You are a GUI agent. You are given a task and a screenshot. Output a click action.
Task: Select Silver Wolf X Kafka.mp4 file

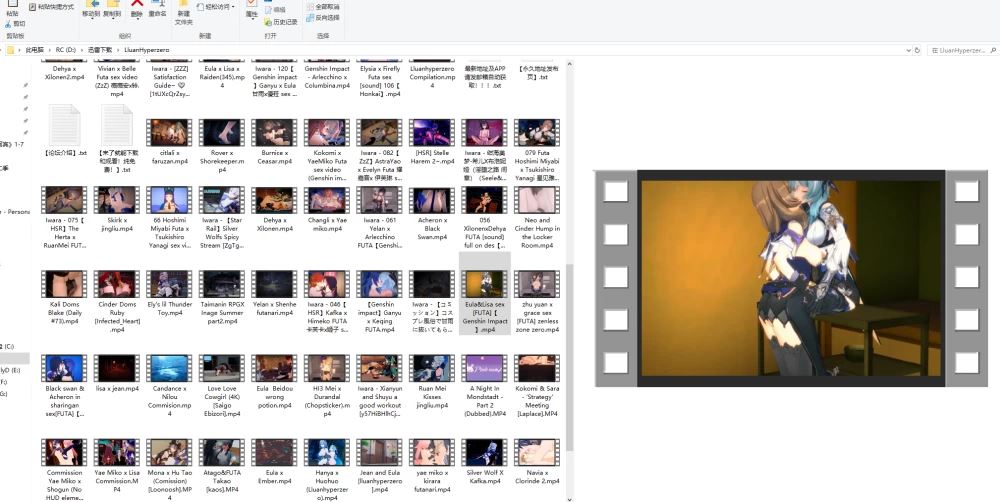(485, 462)
